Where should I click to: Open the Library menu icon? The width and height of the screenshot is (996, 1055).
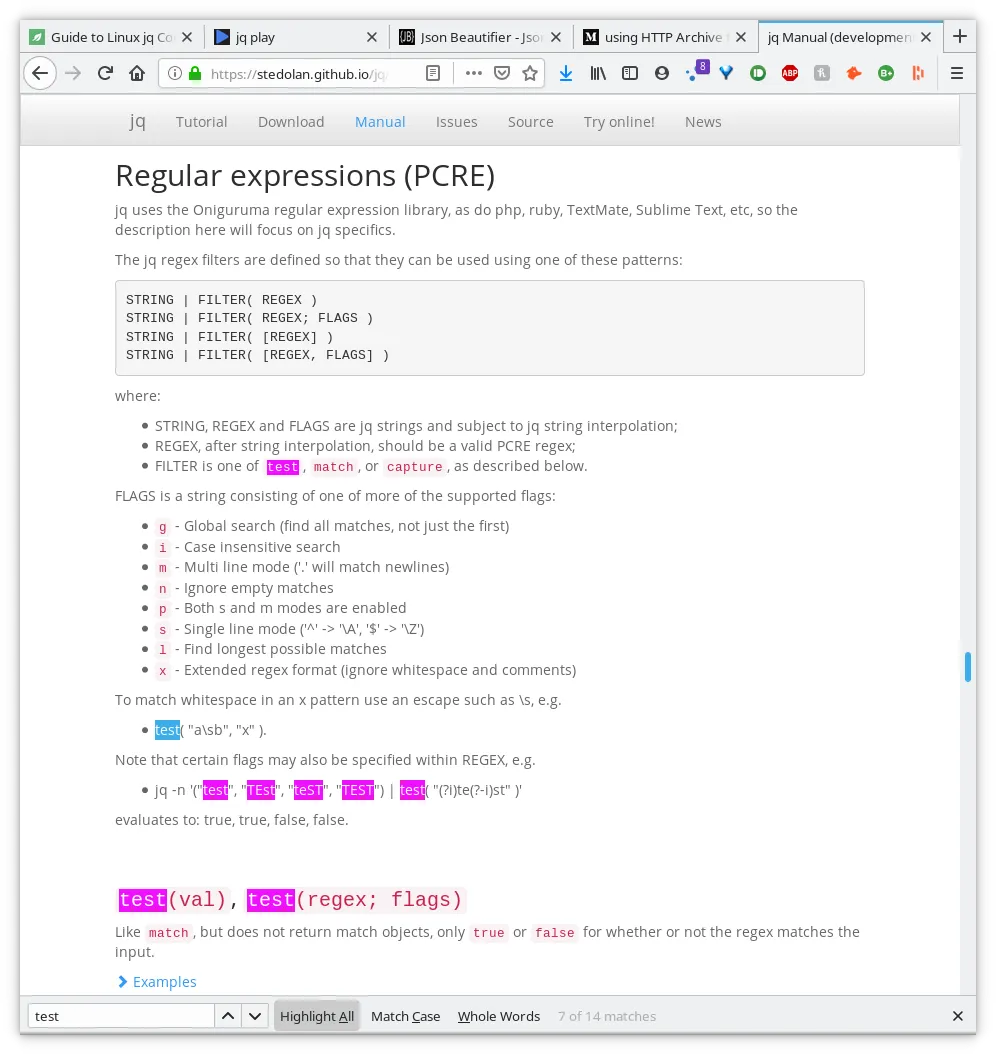coord(598,73)
